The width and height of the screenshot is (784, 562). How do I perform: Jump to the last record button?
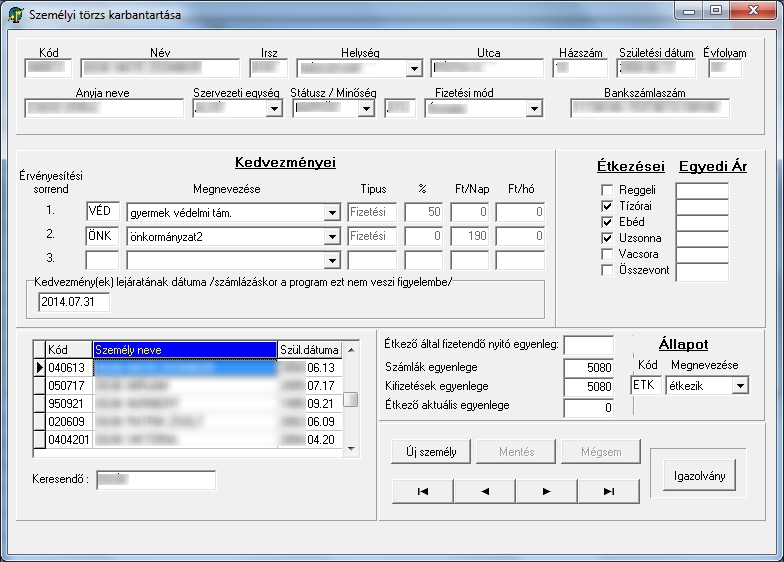[x=608, y=491]
